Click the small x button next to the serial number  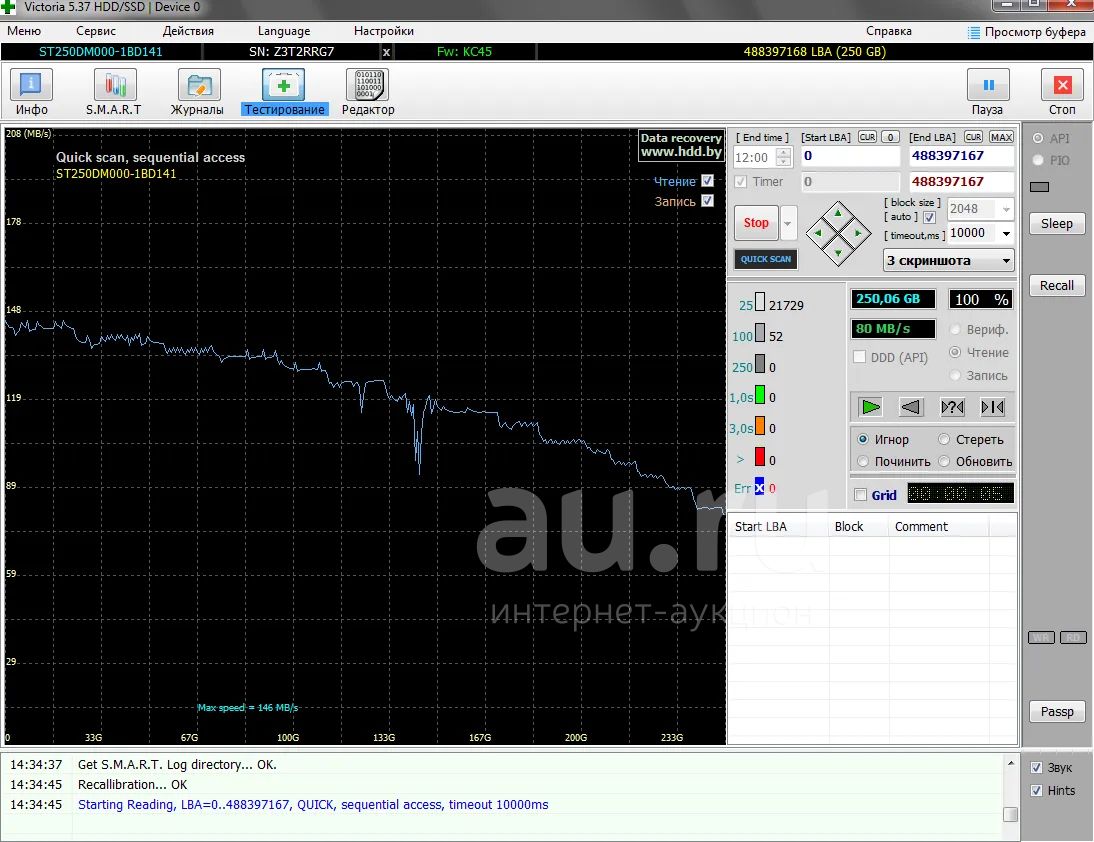tap(387, 52)
